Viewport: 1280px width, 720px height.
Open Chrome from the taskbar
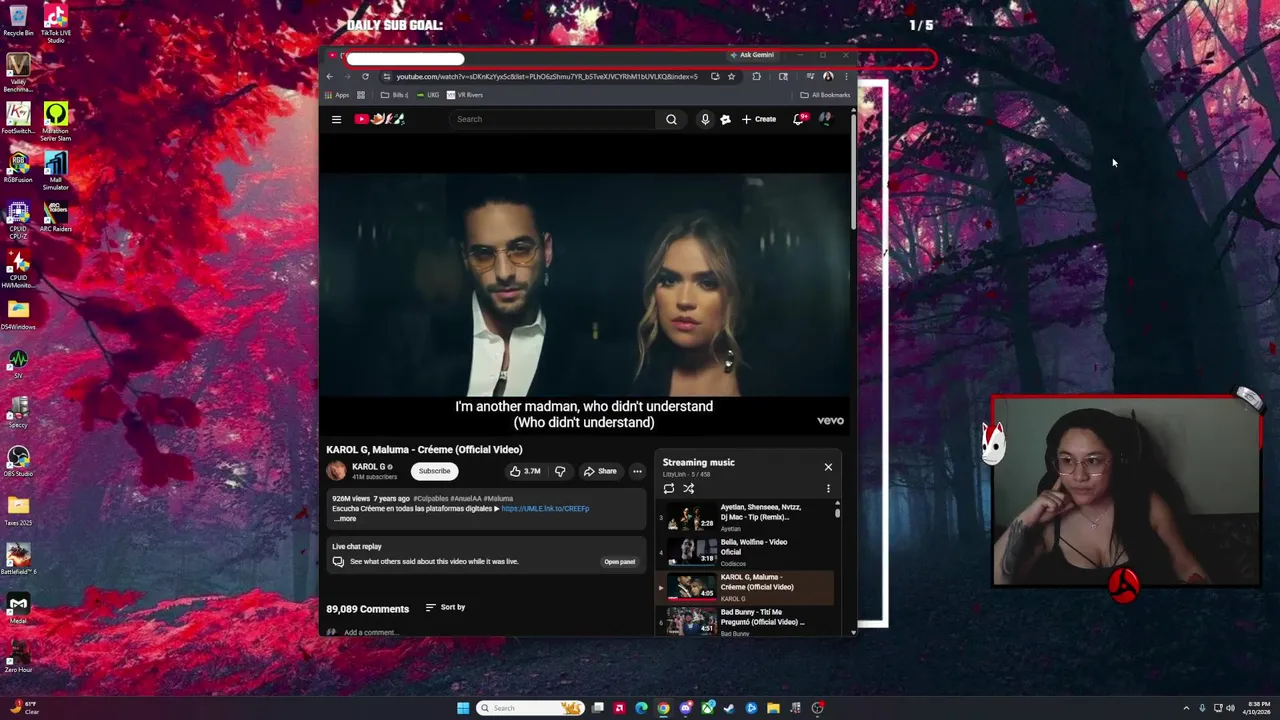click(x=663, y=708)
